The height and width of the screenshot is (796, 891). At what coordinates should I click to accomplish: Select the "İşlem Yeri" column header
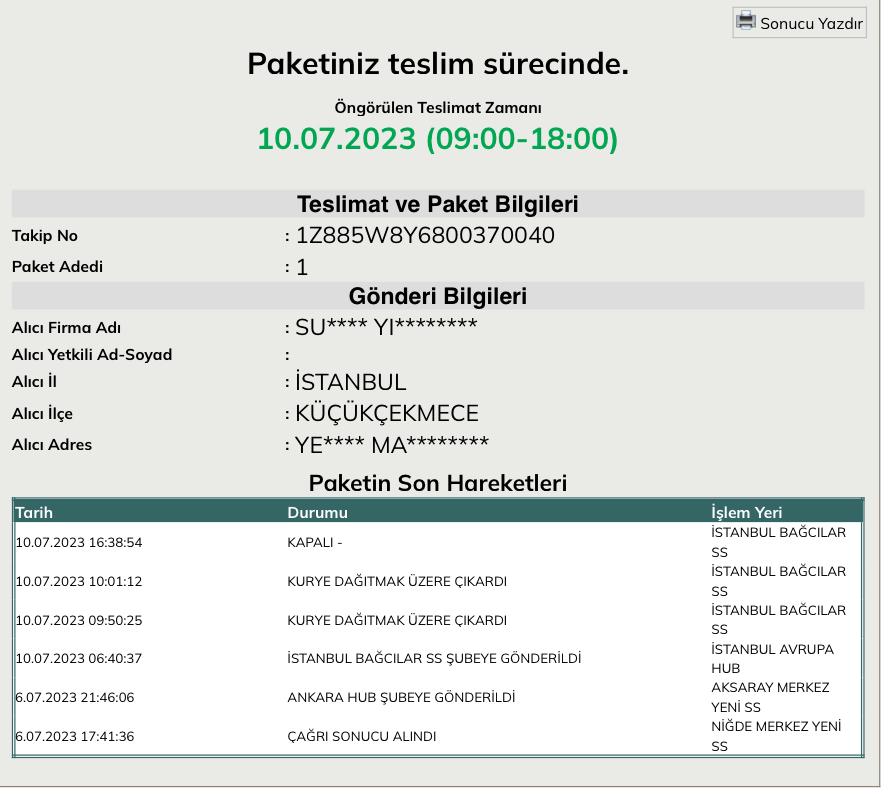tap(746, 512)
